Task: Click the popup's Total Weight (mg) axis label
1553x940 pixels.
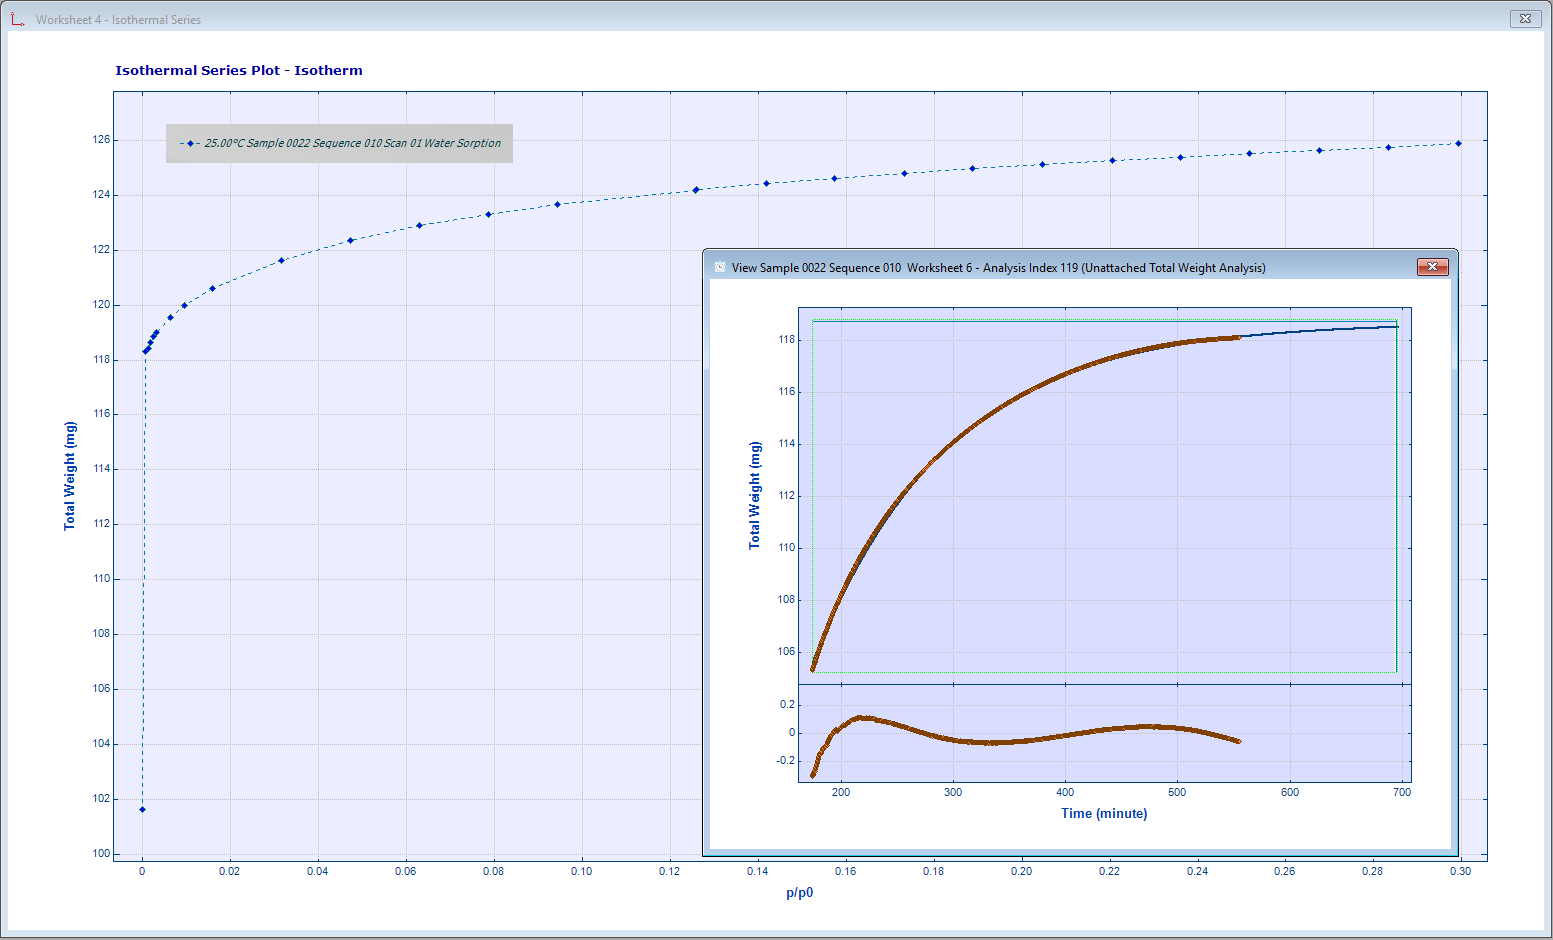Action: [x=754, y=495]
